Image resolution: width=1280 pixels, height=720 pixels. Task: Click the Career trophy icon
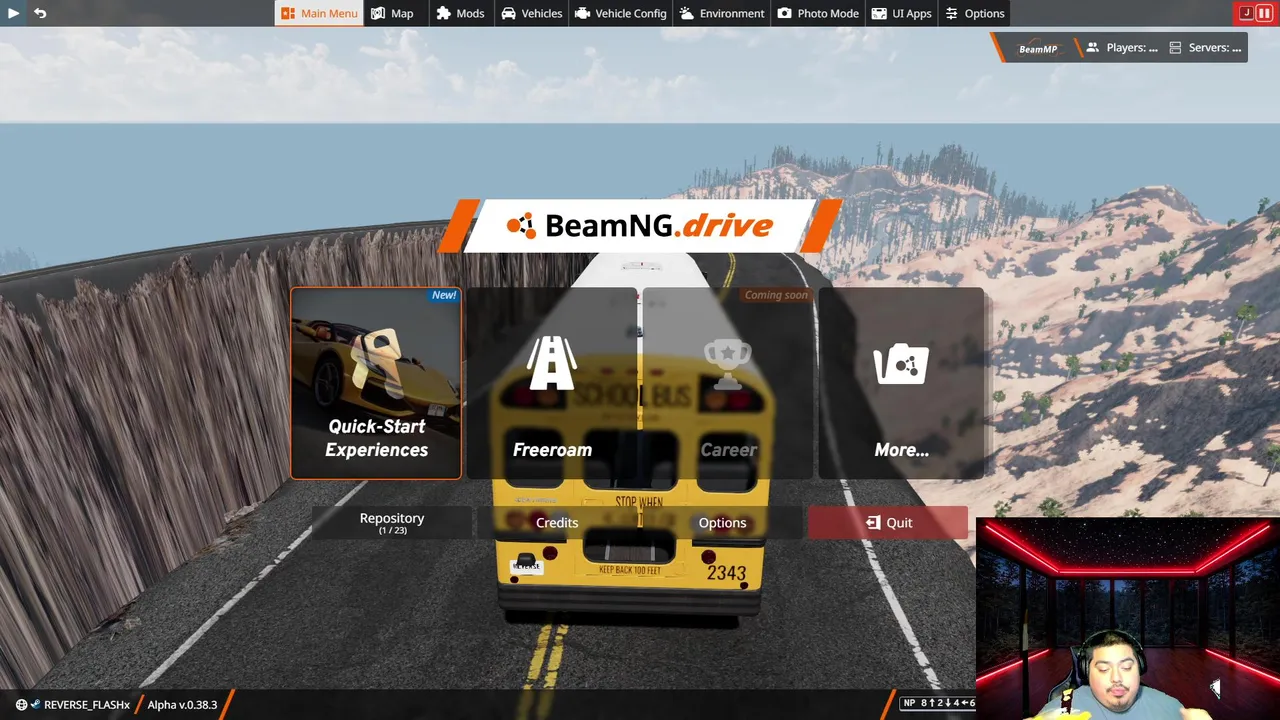click(728, 363)
